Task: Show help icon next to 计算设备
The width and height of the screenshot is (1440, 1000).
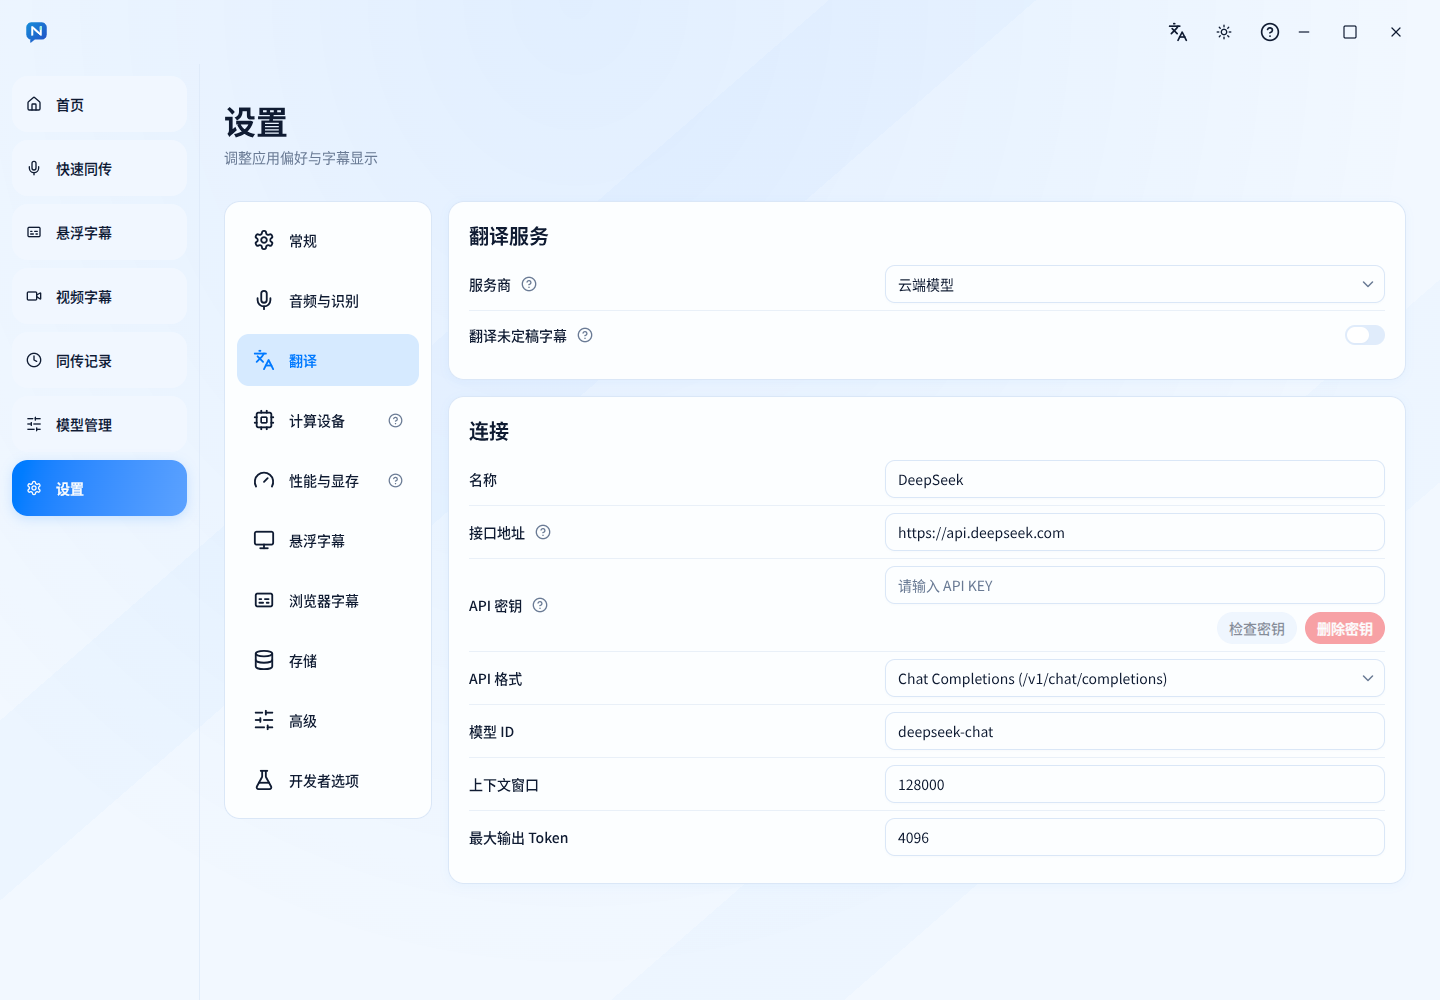Action: pos(396,421)
